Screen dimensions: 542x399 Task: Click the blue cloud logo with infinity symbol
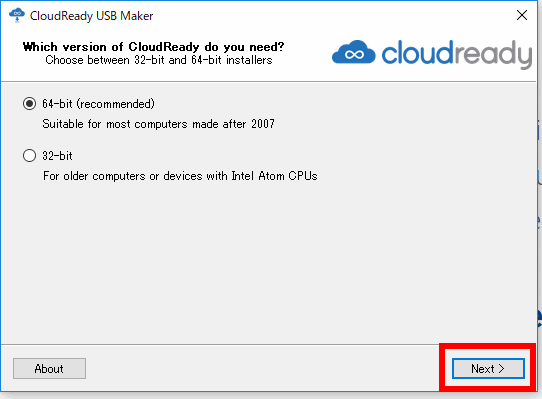click(x=354, y=52)
